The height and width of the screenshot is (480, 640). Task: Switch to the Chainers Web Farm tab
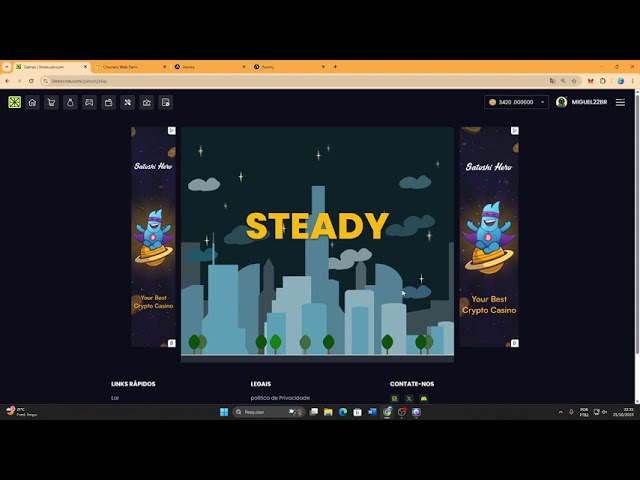[125, 66]
